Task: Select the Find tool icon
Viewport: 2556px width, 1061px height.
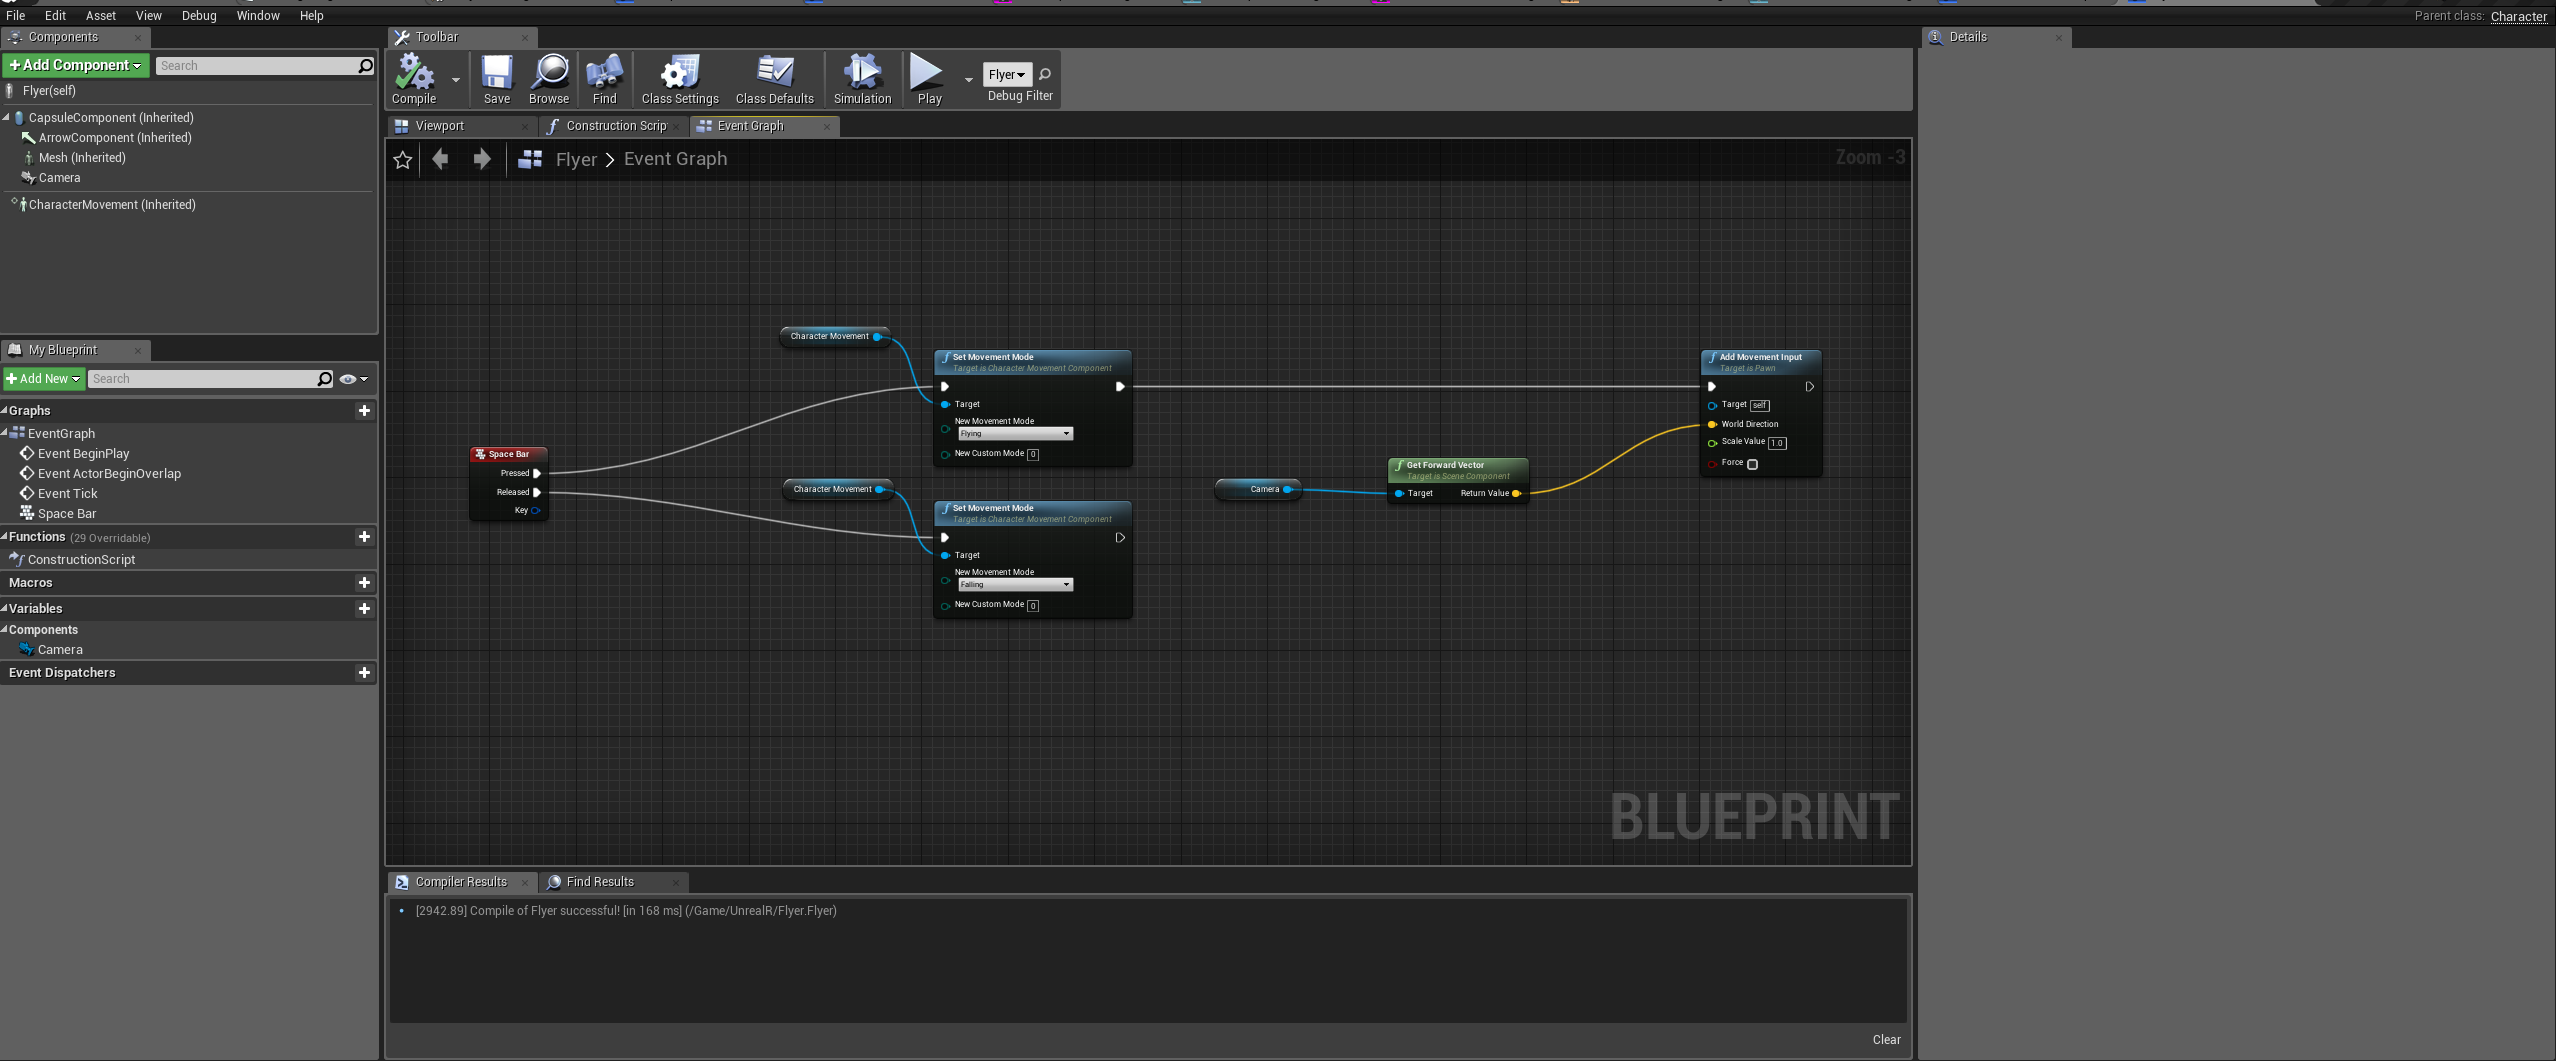Action: coord(602,75)
